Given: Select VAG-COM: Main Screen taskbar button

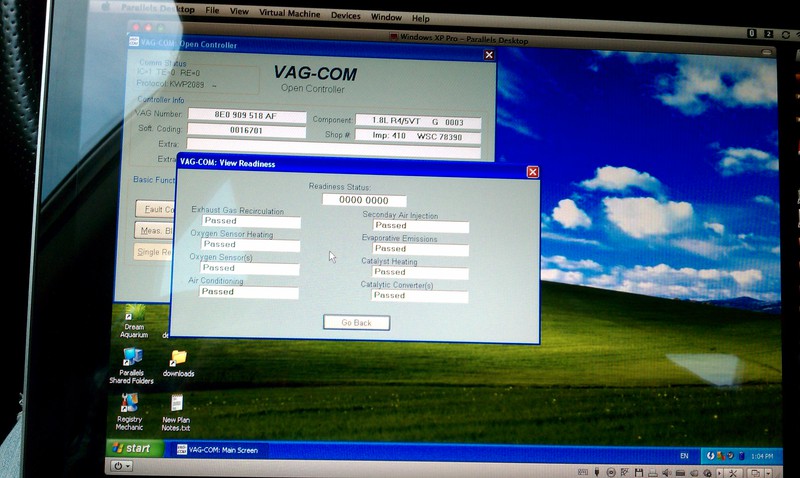Looking at the screenshot, I should [x=218, y=450].
